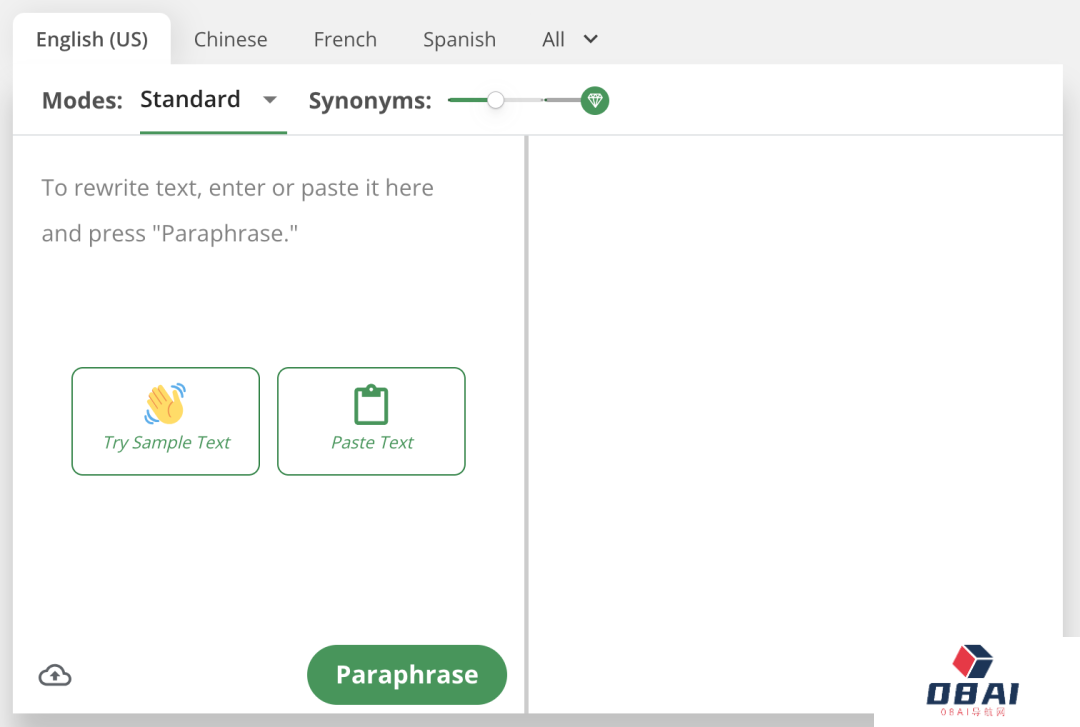The height and width of the screenshot is (727, 1080).
Task: Open the Standard modes dropdown
Action: (x=191, y=100)
